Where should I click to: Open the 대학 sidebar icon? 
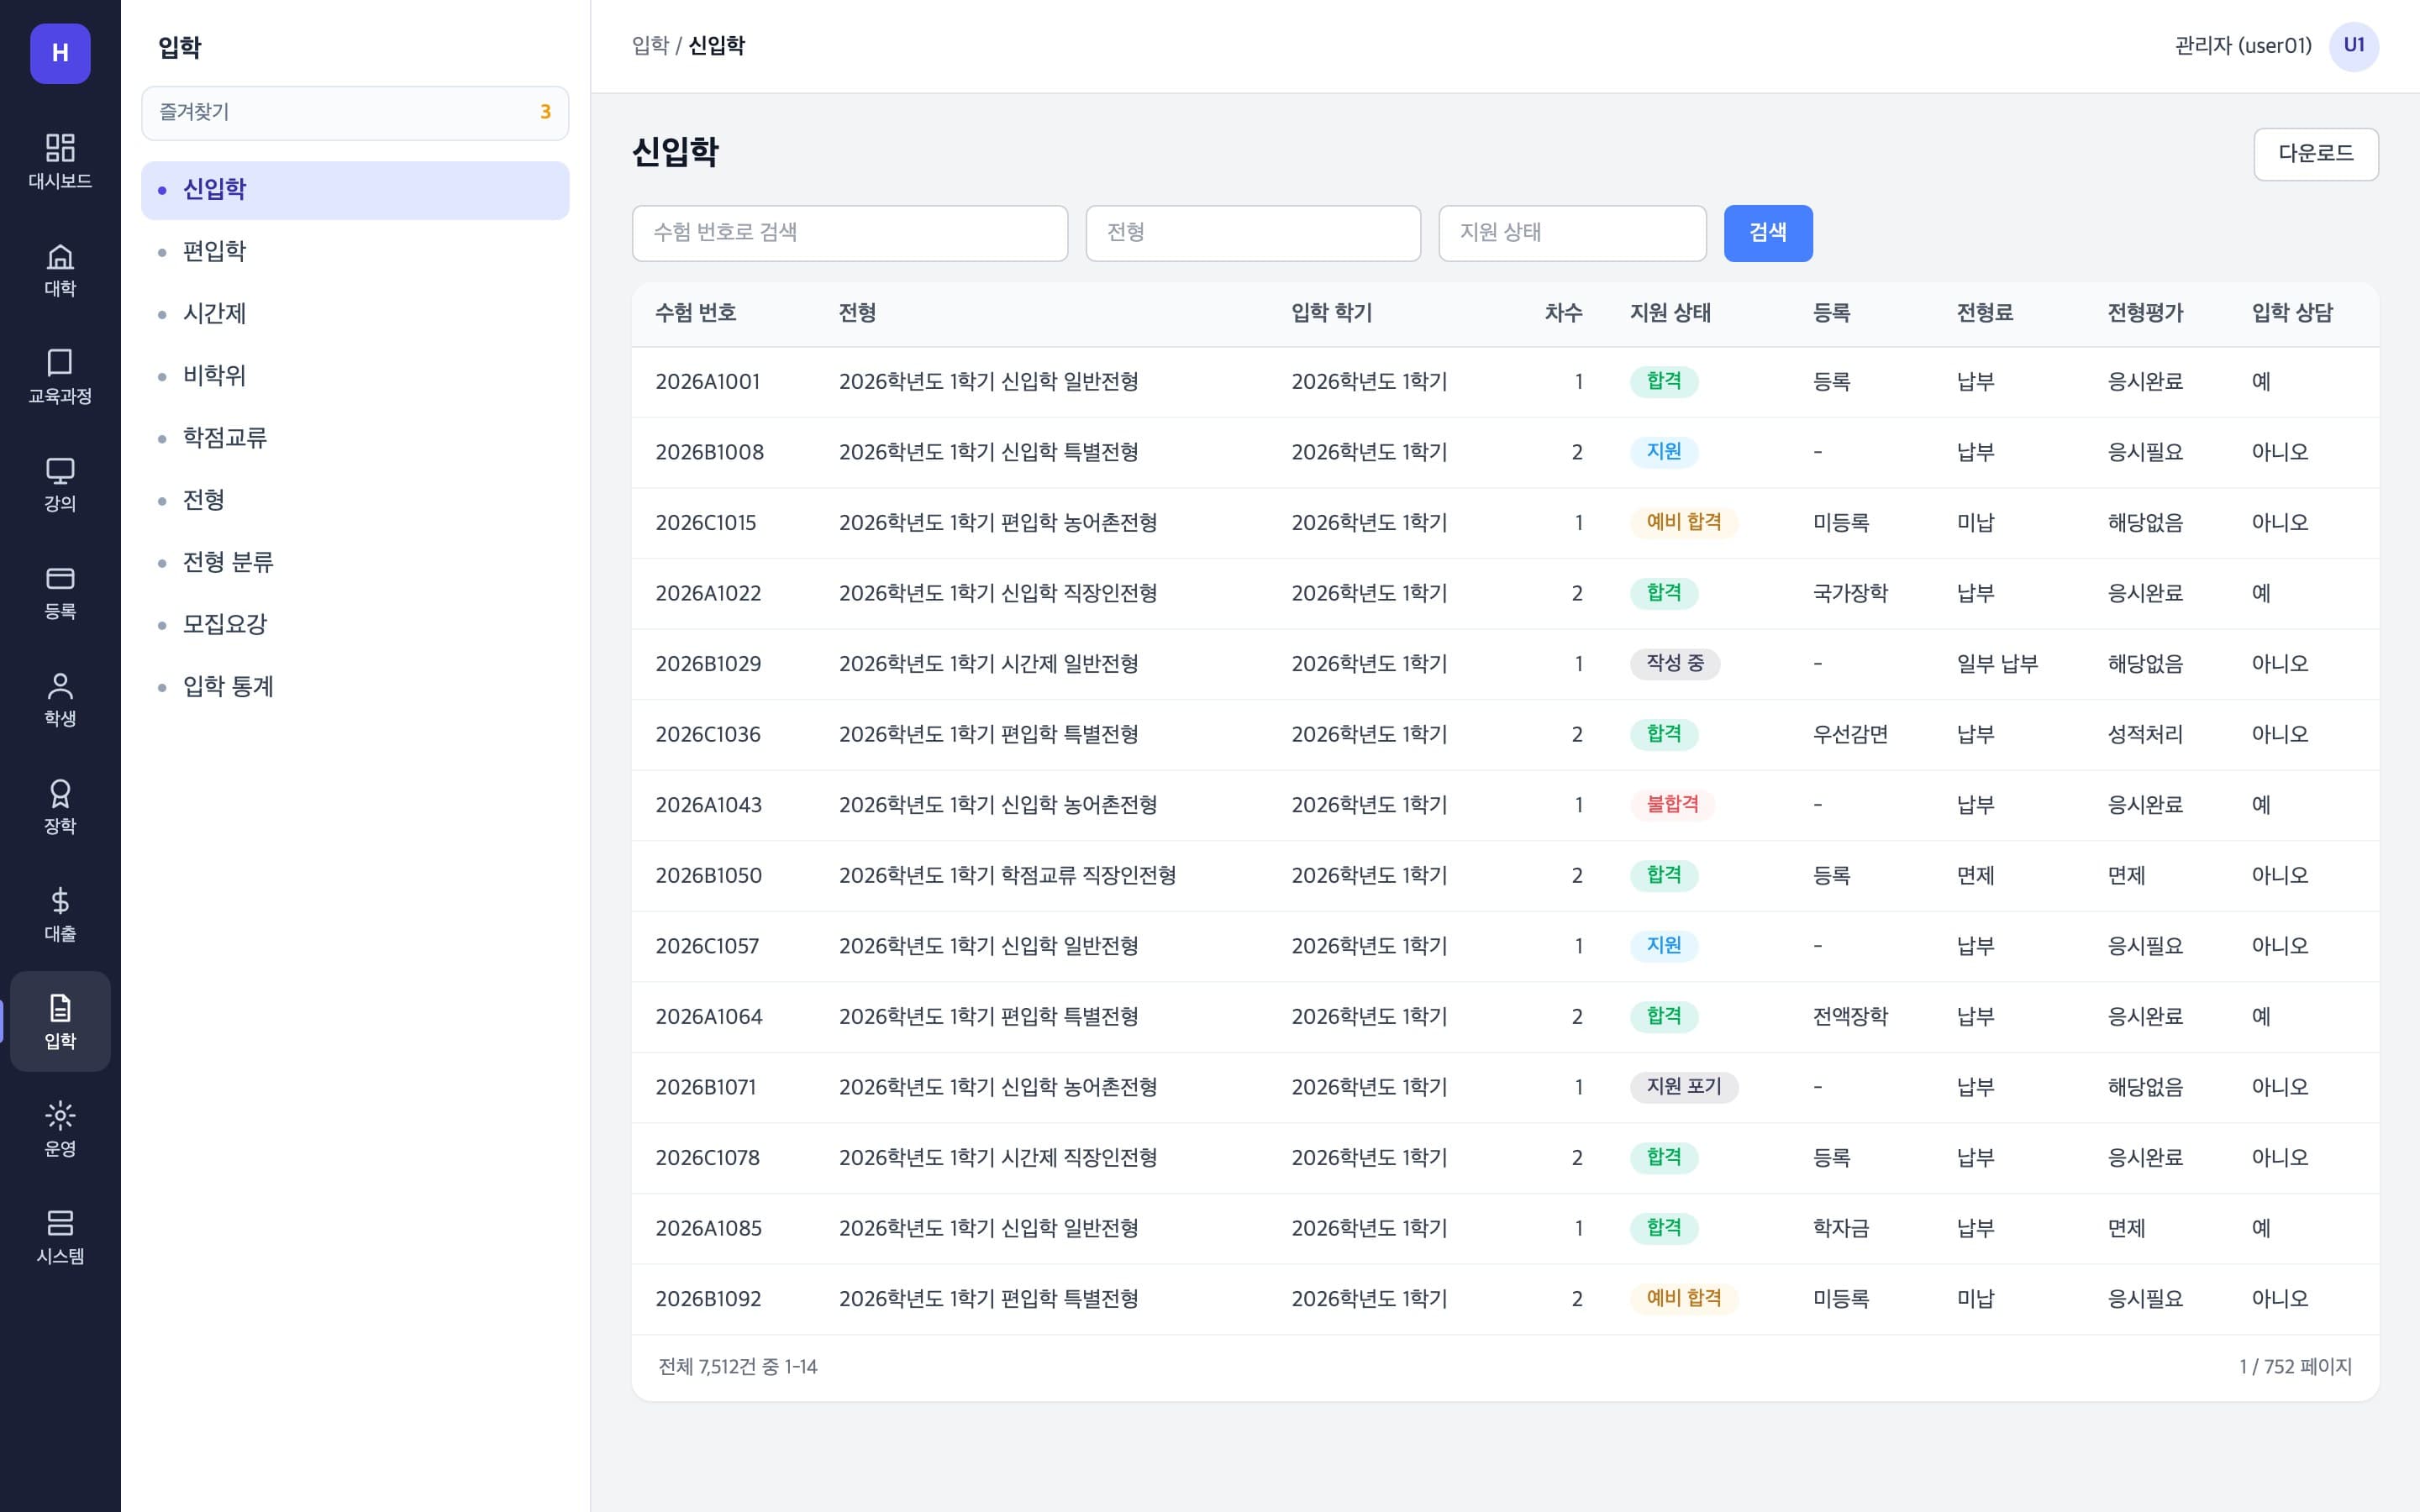60,269
